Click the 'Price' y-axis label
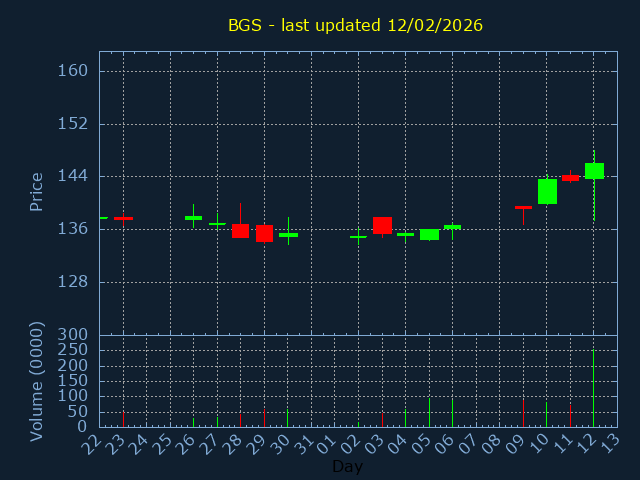Viewport: 640px width, 480px height. 37,191
